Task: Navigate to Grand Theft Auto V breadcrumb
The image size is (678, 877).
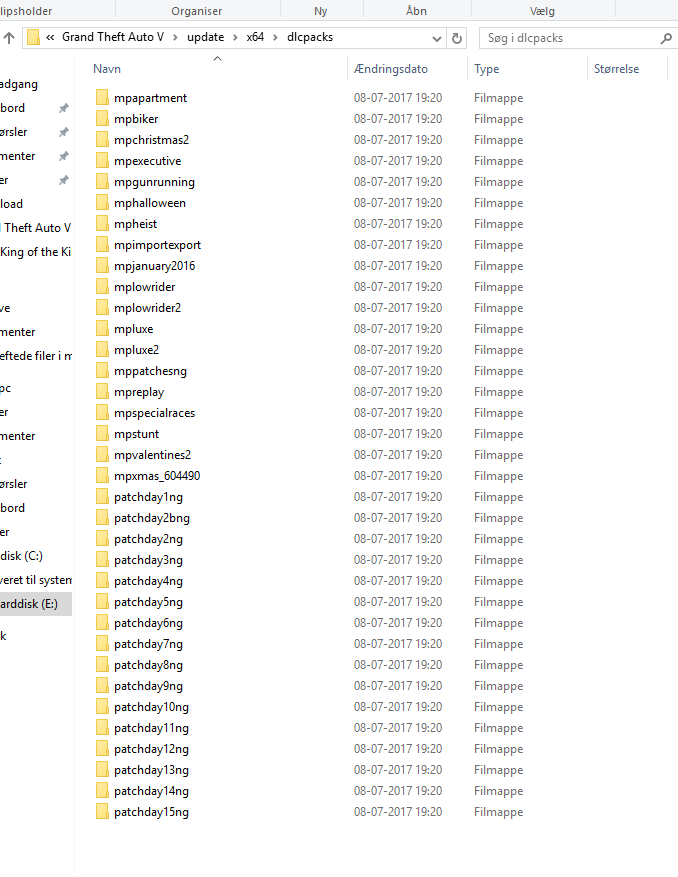Action: tap(113, 37)
